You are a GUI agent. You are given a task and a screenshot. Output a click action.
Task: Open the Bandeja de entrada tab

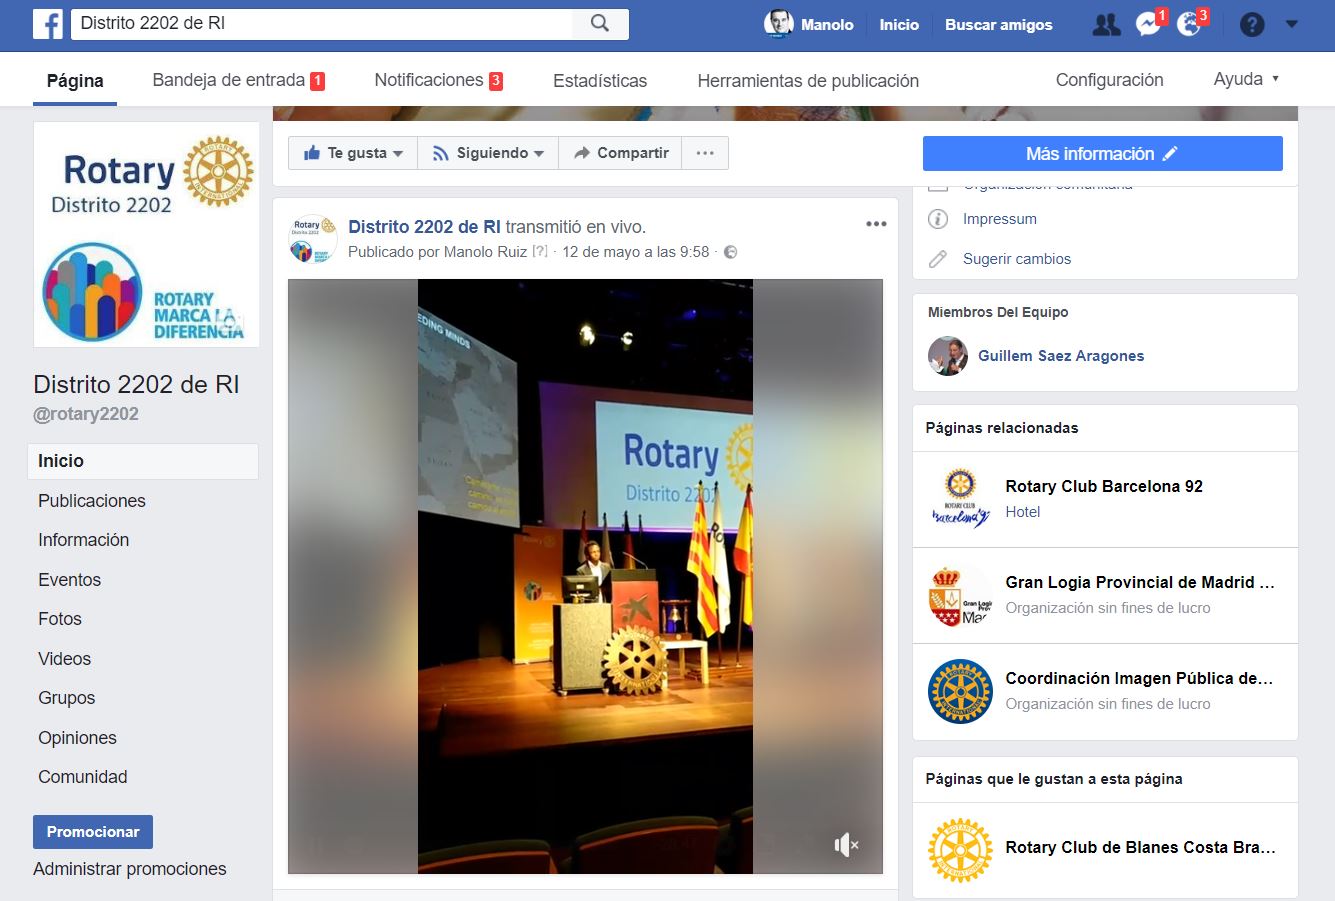(x=238, y=81)
